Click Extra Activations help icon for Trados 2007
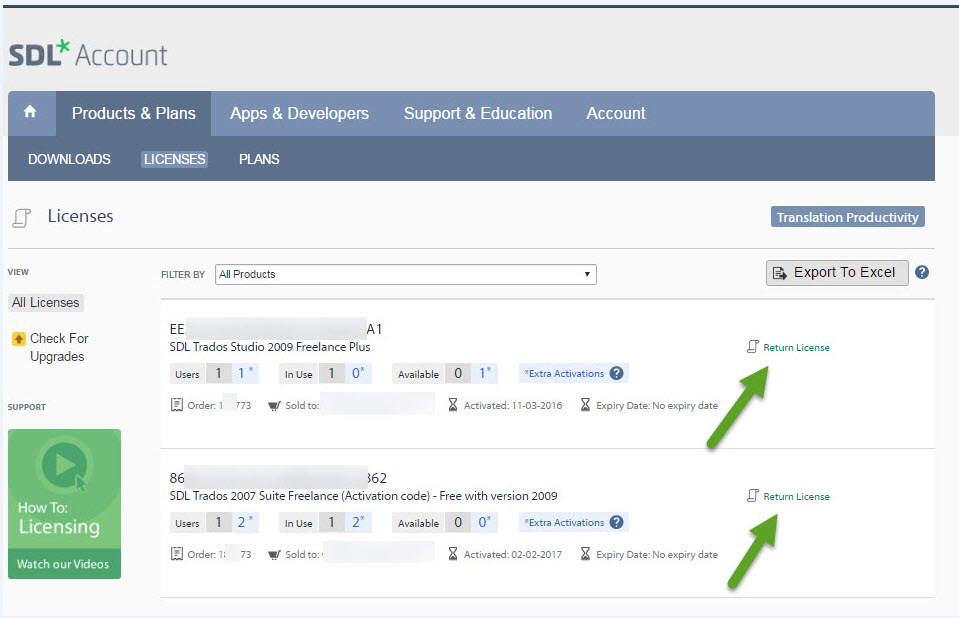The image size is (959, 618). 616,522
